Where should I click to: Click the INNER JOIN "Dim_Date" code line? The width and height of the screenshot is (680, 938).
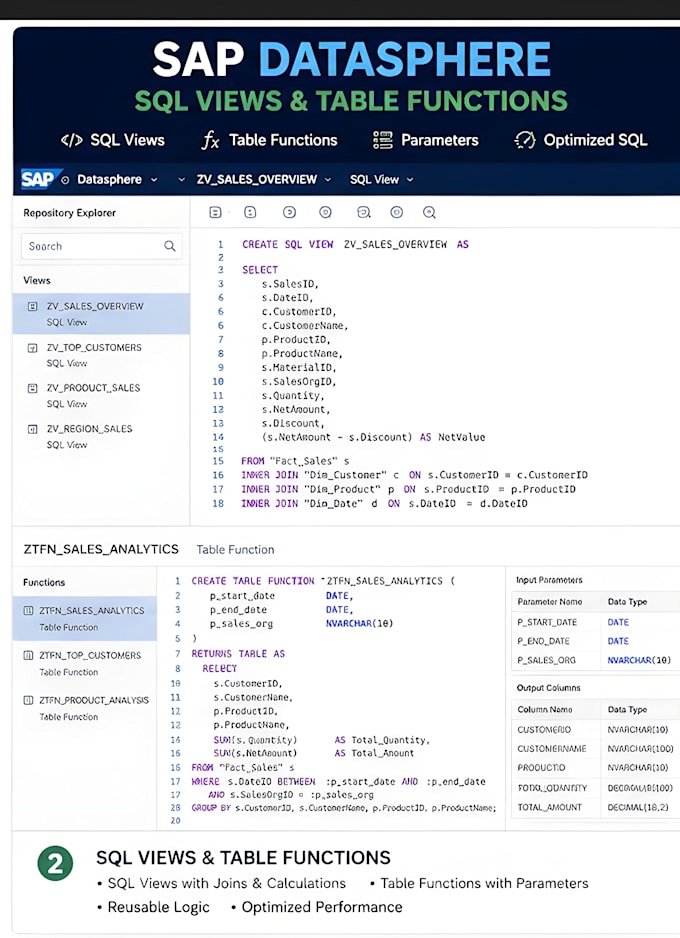coord(384,504)
